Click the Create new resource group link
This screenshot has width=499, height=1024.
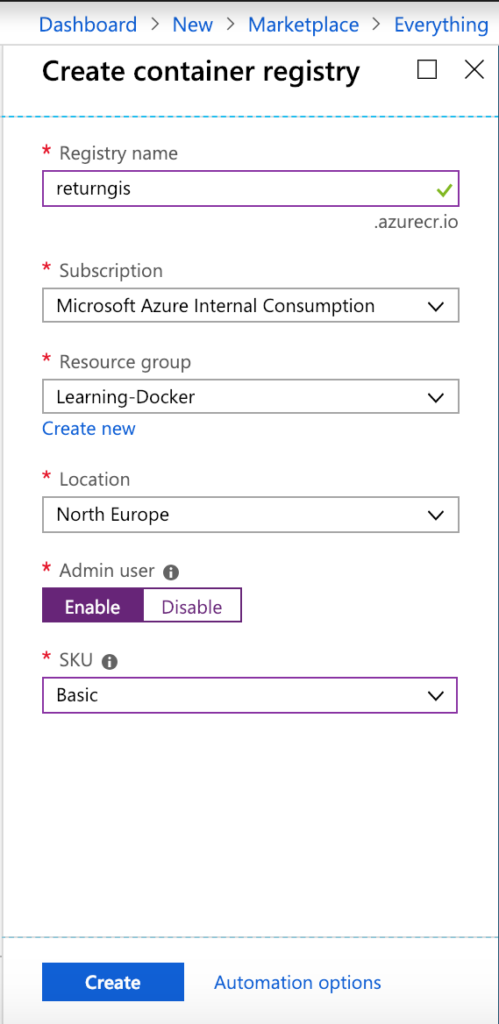point(89,428)
